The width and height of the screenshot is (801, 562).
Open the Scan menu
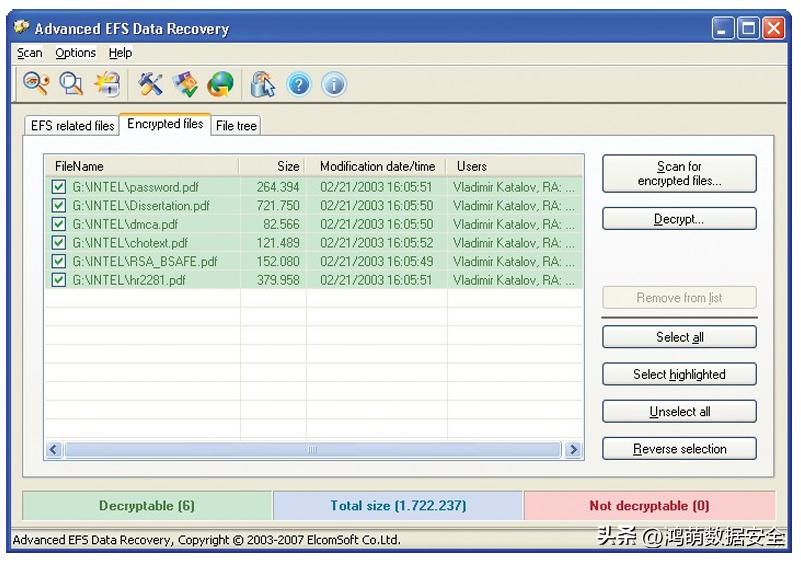click(29, 53)
